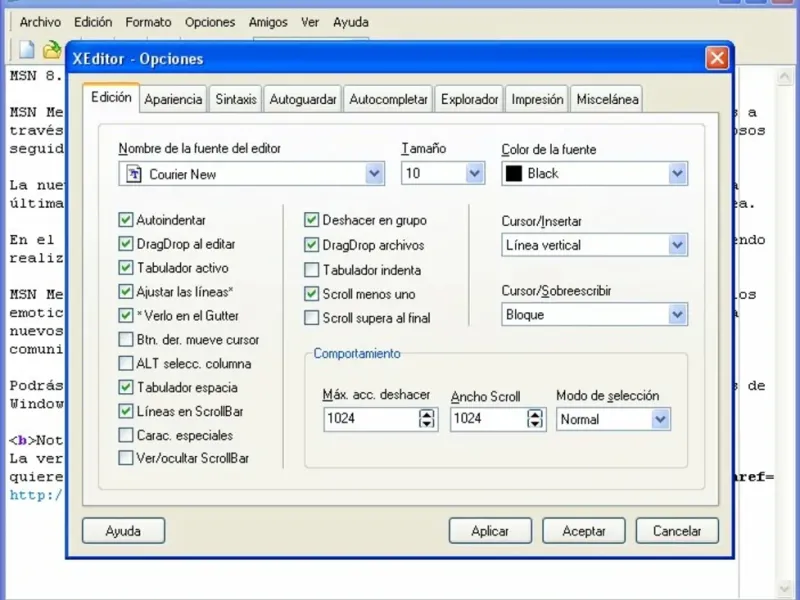Open the Formato menu
Image resolution: width=800 pixels, height=600 pixels.
point(148,22)
